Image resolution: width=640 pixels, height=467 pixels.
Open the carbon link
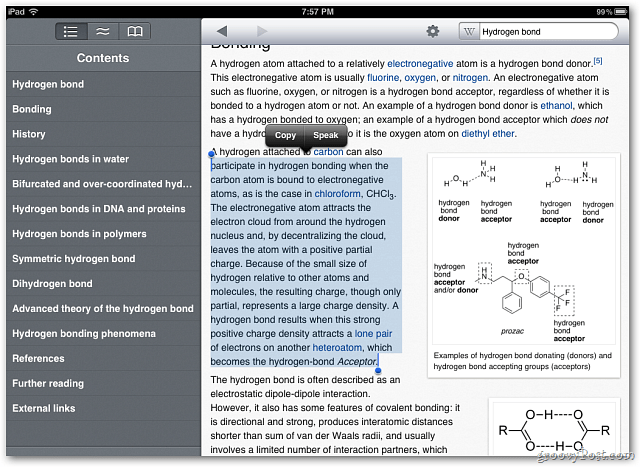(x=328, y=152)
